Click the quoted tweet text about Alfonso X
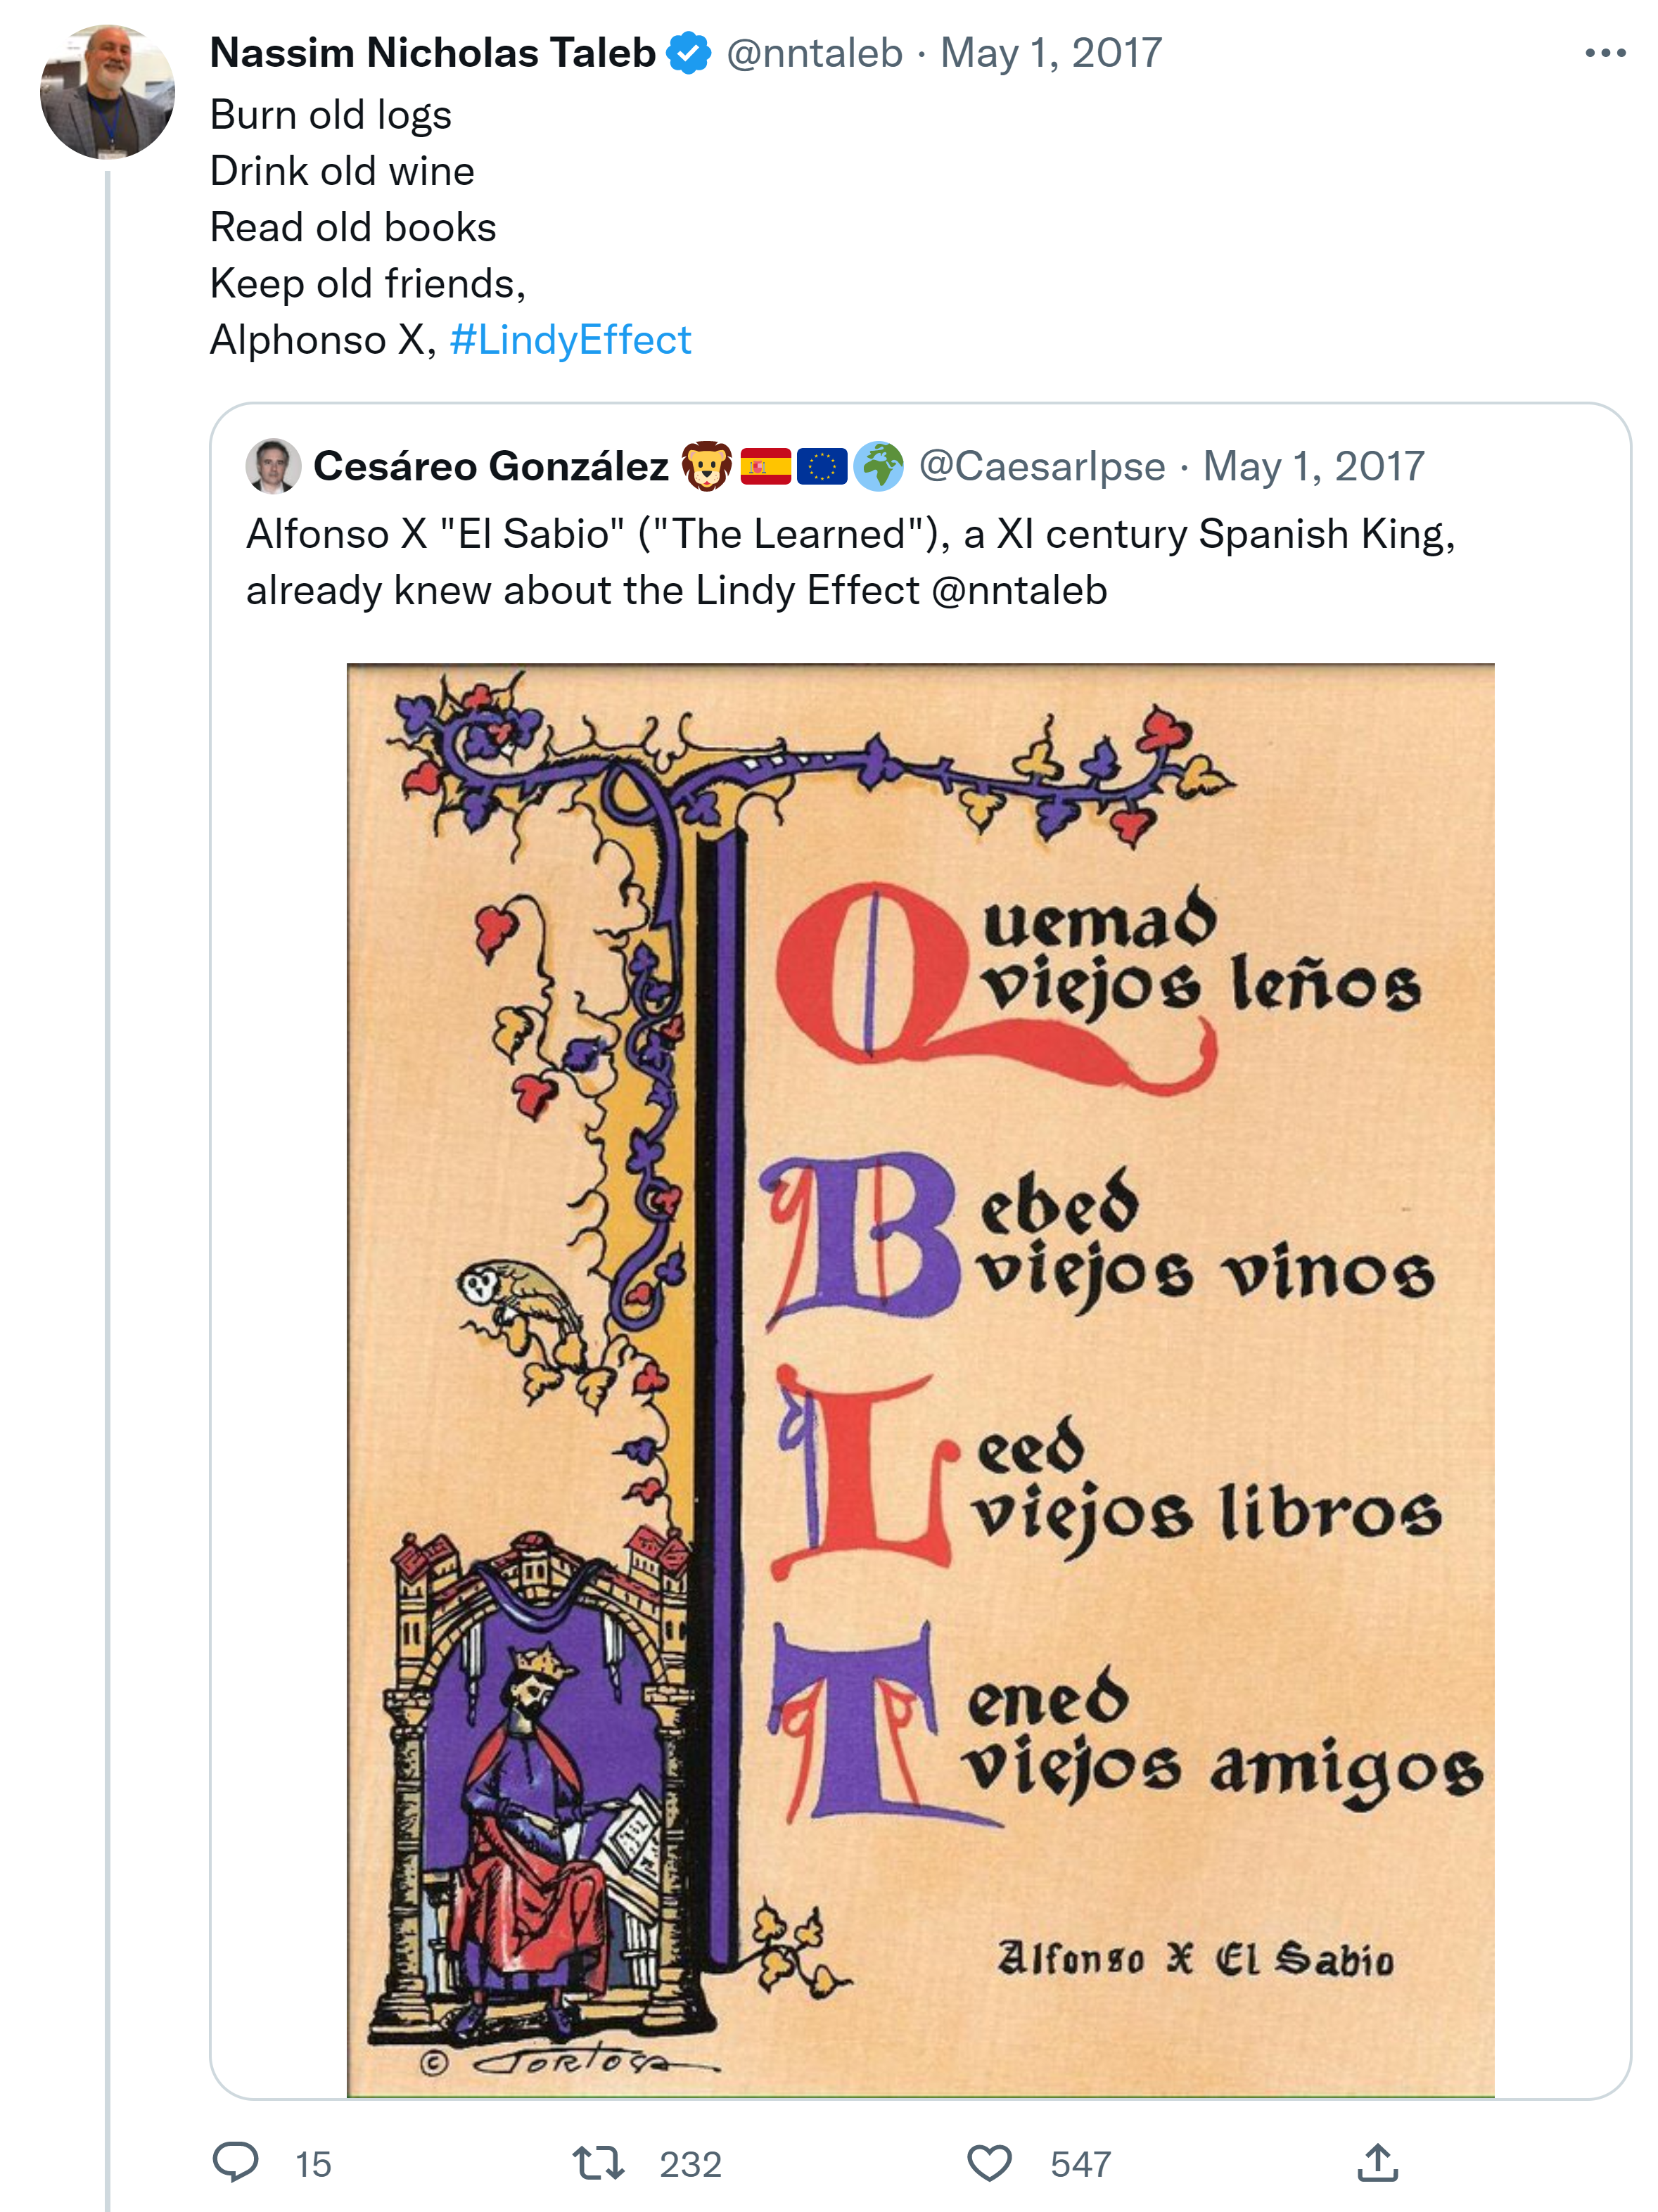1658x2212 pixels. (850, 562)
